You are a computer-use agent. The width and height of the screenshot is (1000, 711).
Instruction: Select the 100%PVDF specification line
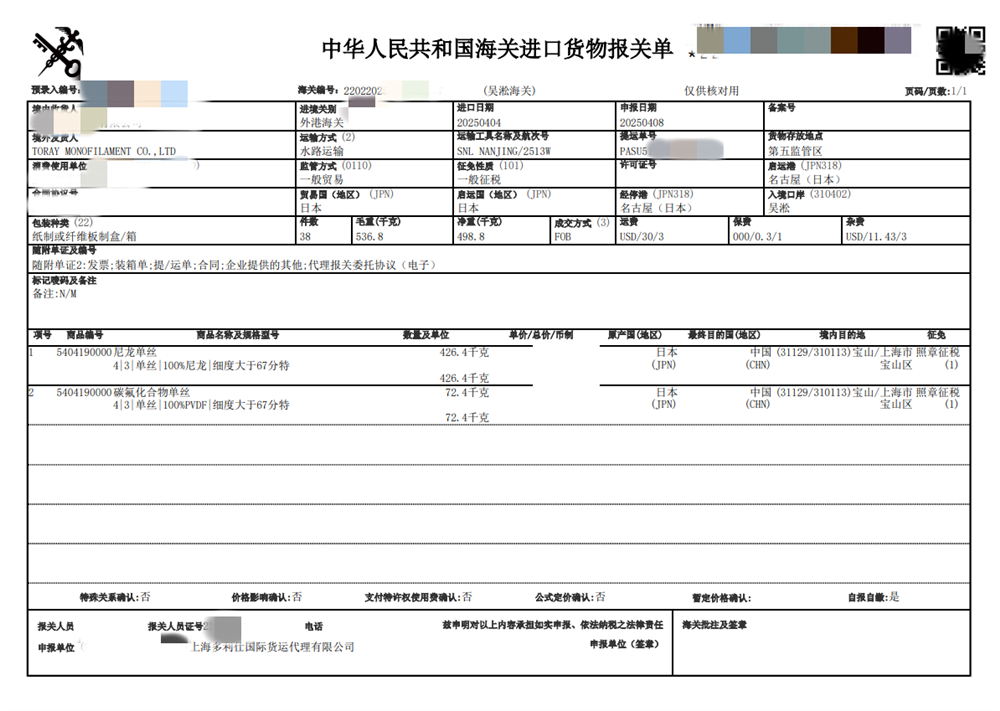[x=201, y=405]
